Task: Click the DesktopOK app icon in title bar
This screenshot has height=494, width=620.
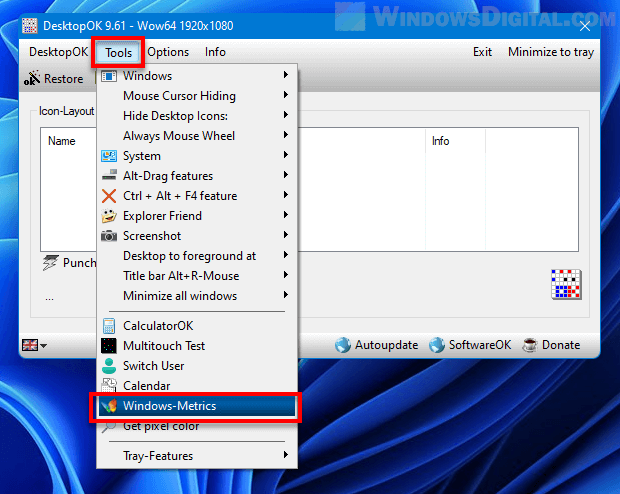Action: (x=30, y=26)
